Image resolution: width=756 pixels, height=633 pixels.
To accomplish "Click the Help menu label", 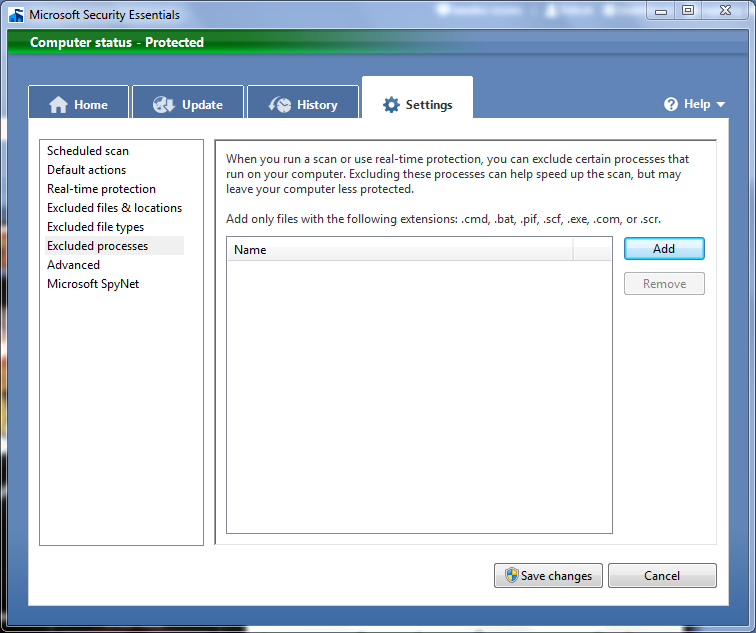I will [697, 104].
